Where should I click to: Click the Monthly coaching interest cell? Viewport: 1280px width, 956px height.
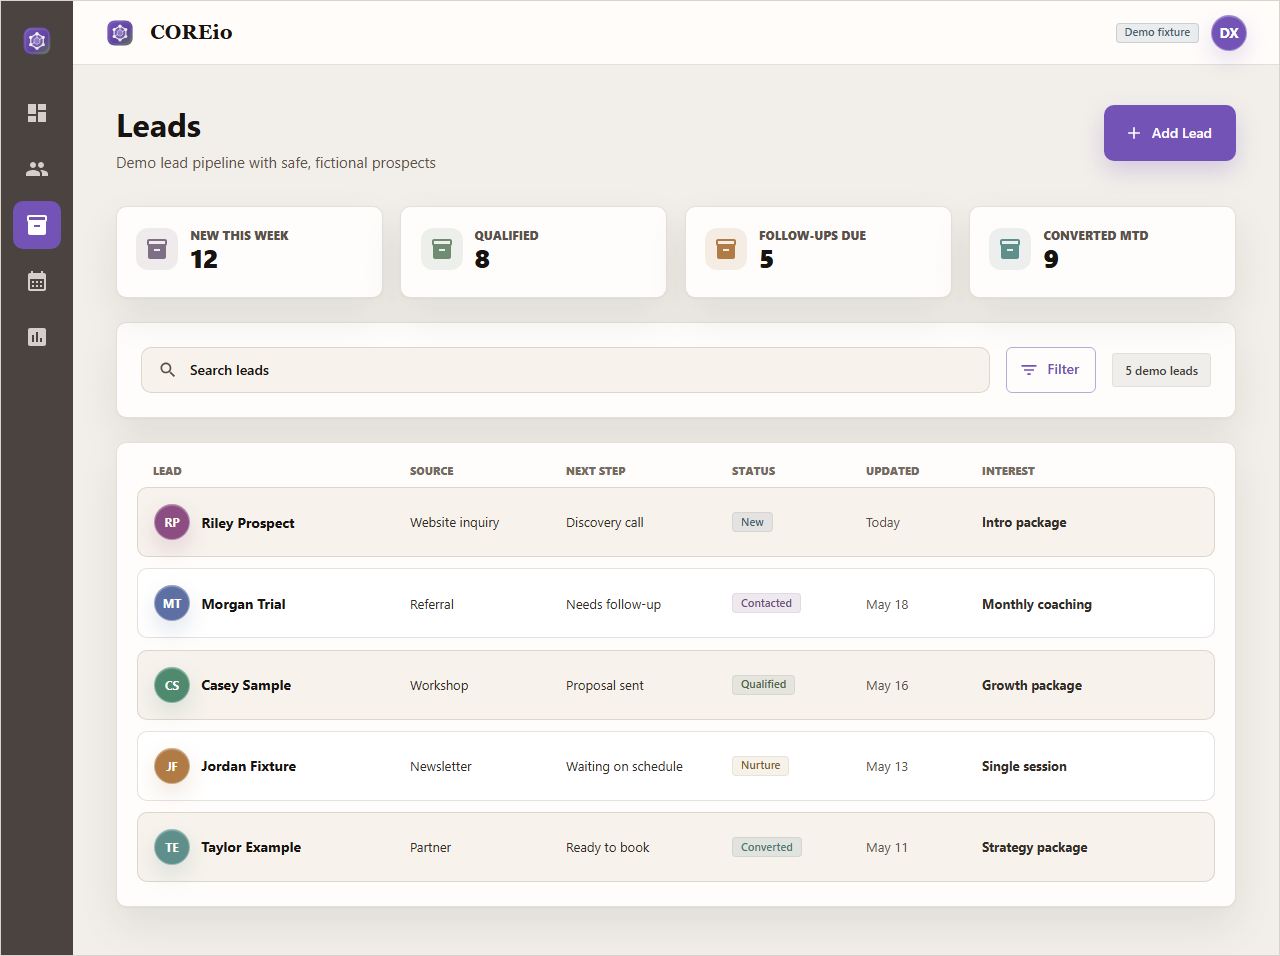(x=1037, y=604)
